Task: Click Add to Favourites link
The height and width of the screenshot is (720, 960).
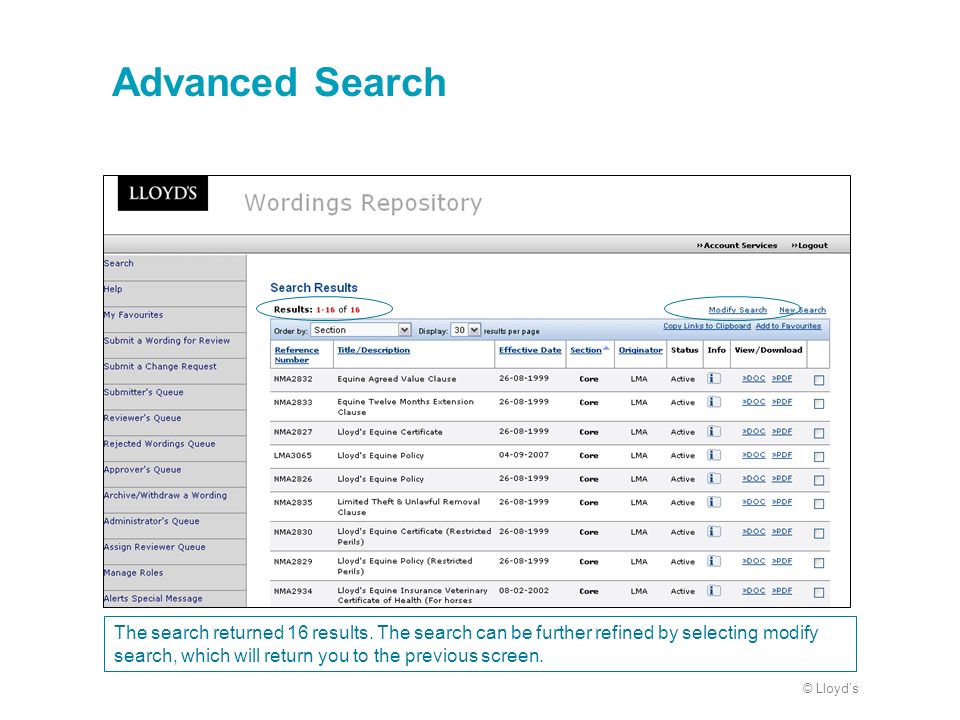Action: click(789, 326)
